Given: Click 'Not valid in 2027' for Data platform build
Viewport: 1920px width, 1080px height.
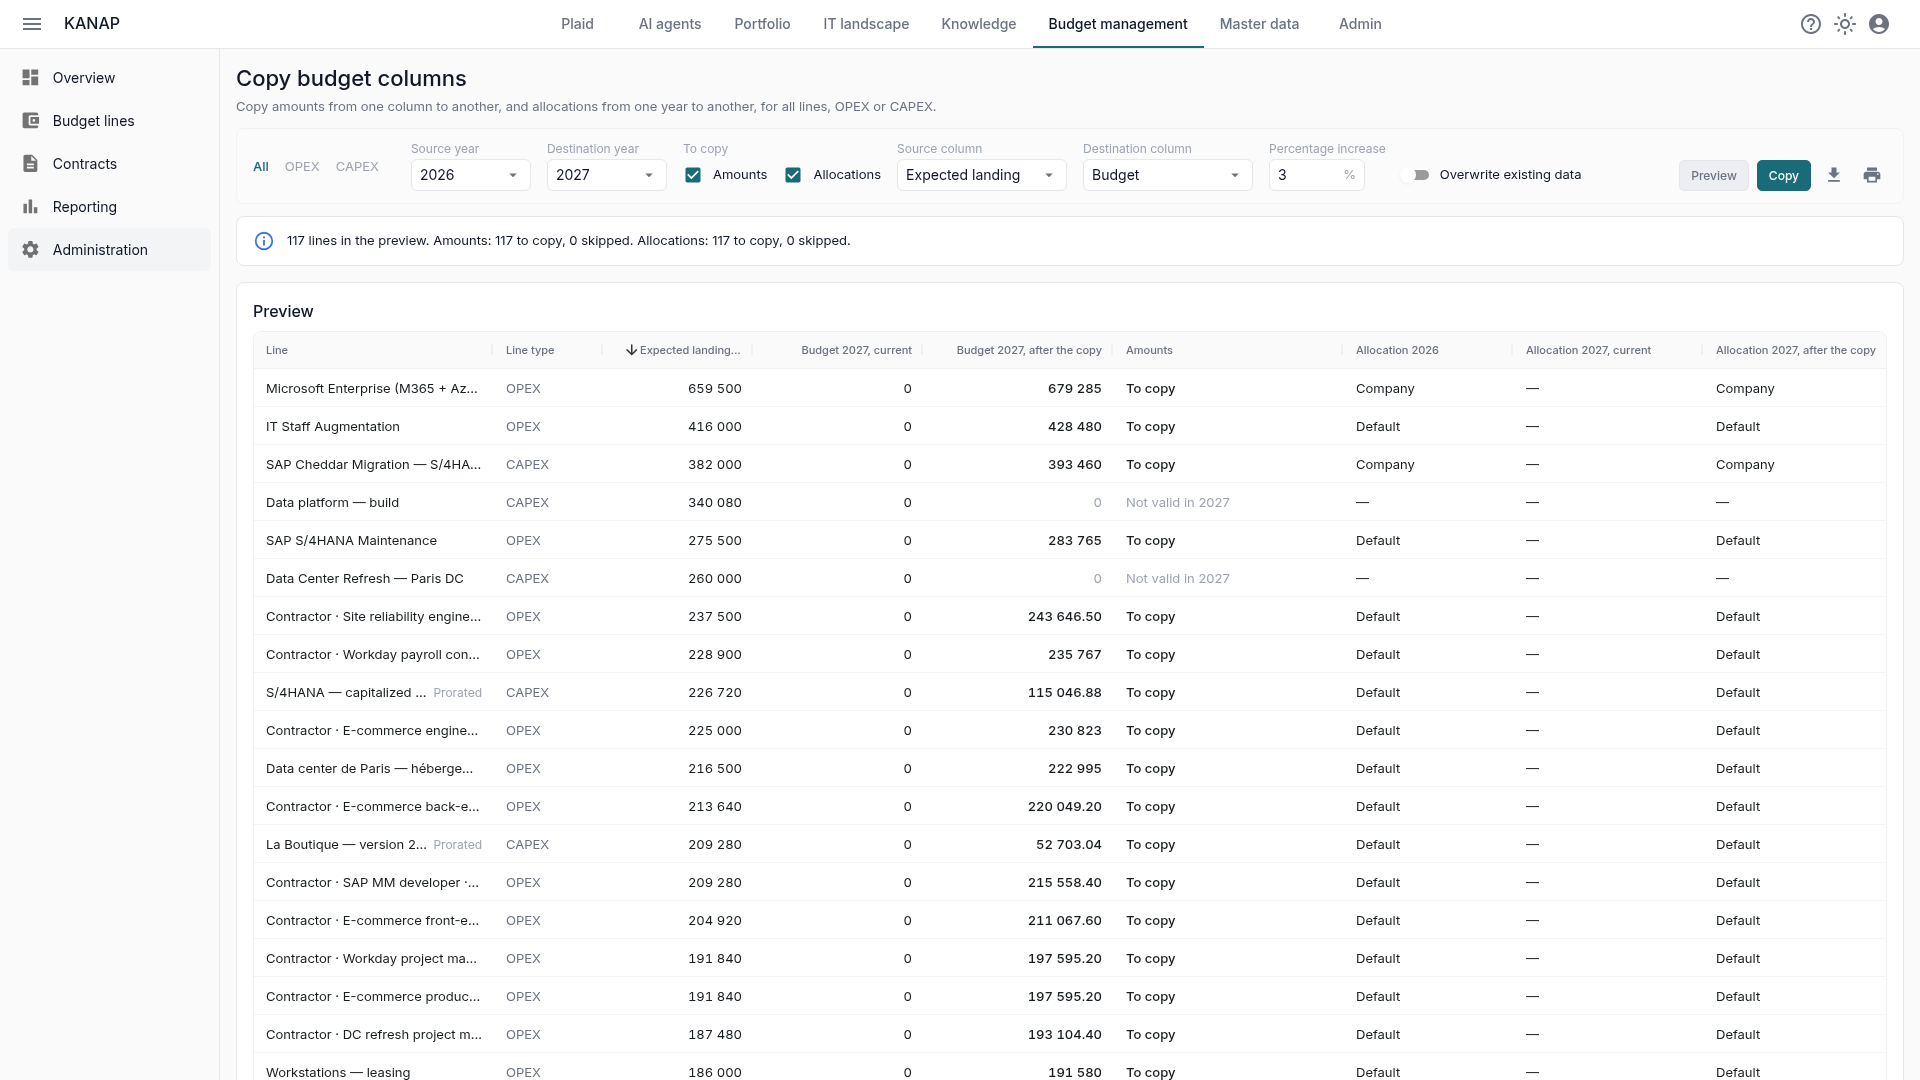Looking at the screenshot, I should 1178,503.
